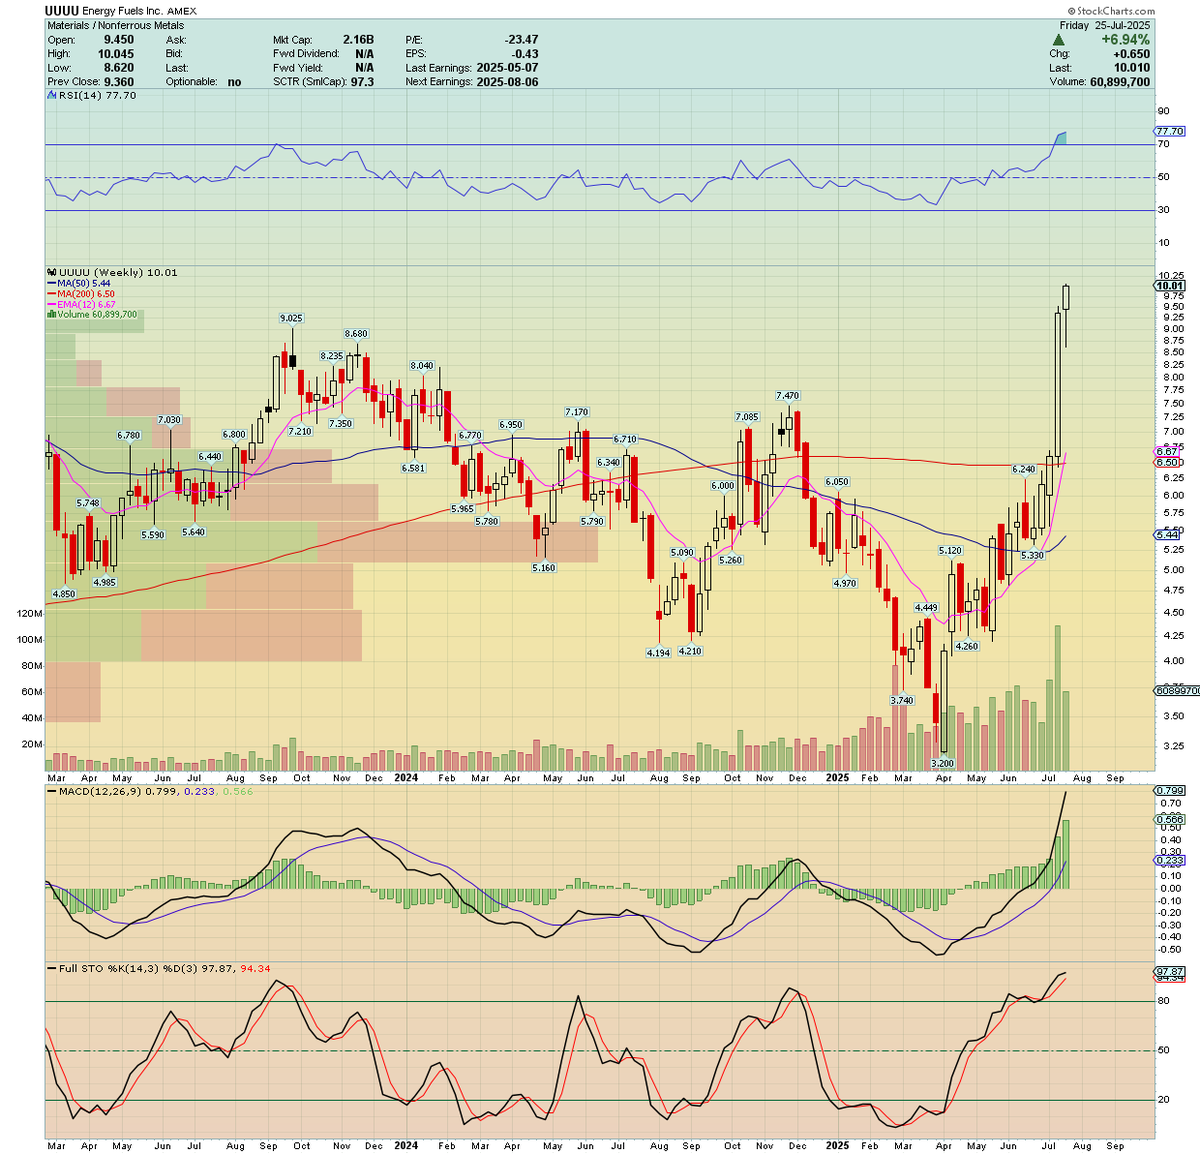Click the Friday 25-Jul-2025 date
Image resolution: width=1200 pixels, height=1154 pixels.
tap(1105, 26)
